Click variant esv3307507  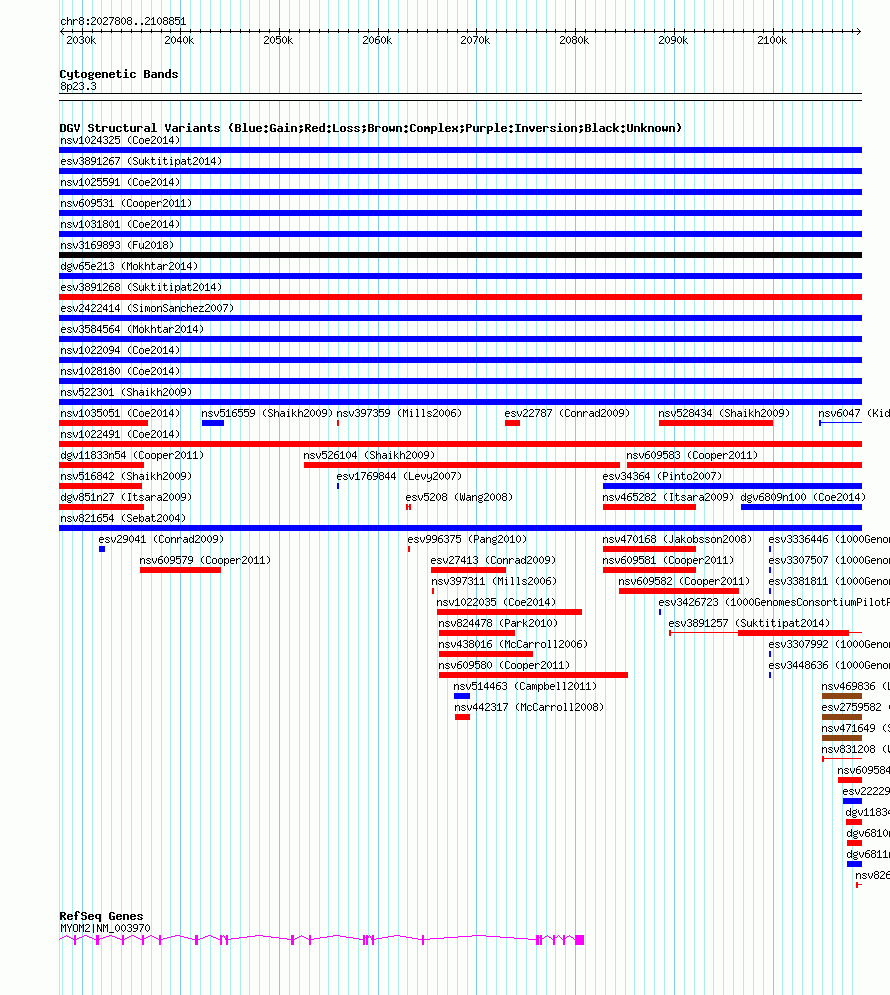click(770, 570)
